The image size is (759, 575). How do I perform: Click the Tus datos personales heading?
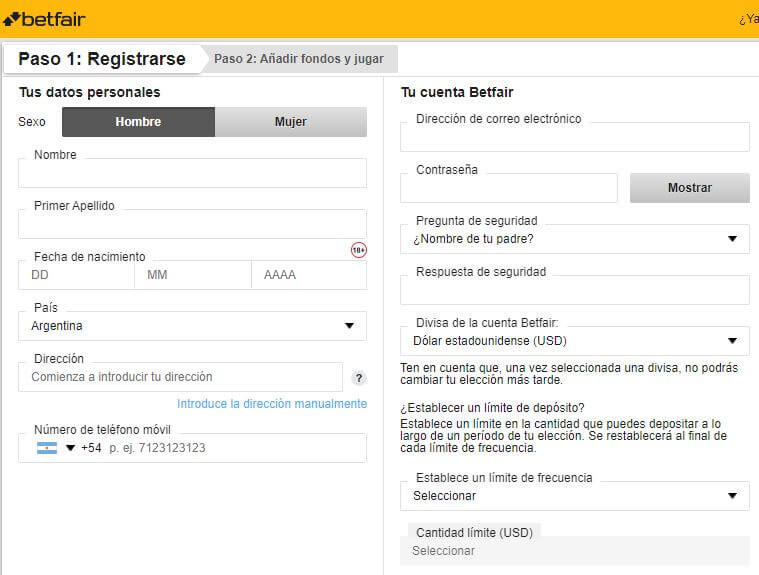tap(90, 92)
